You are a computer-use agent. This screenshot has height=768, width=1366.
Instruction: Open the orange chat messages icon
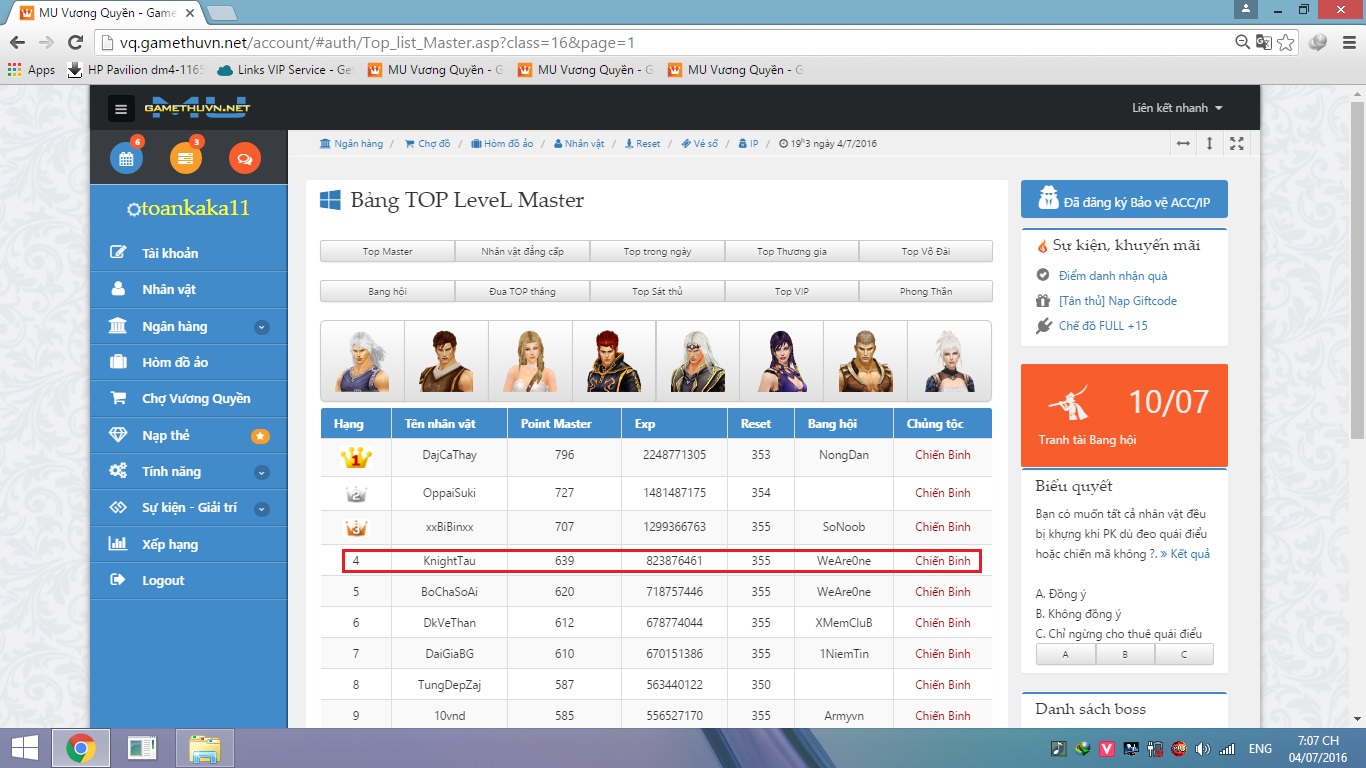point(244,158)
